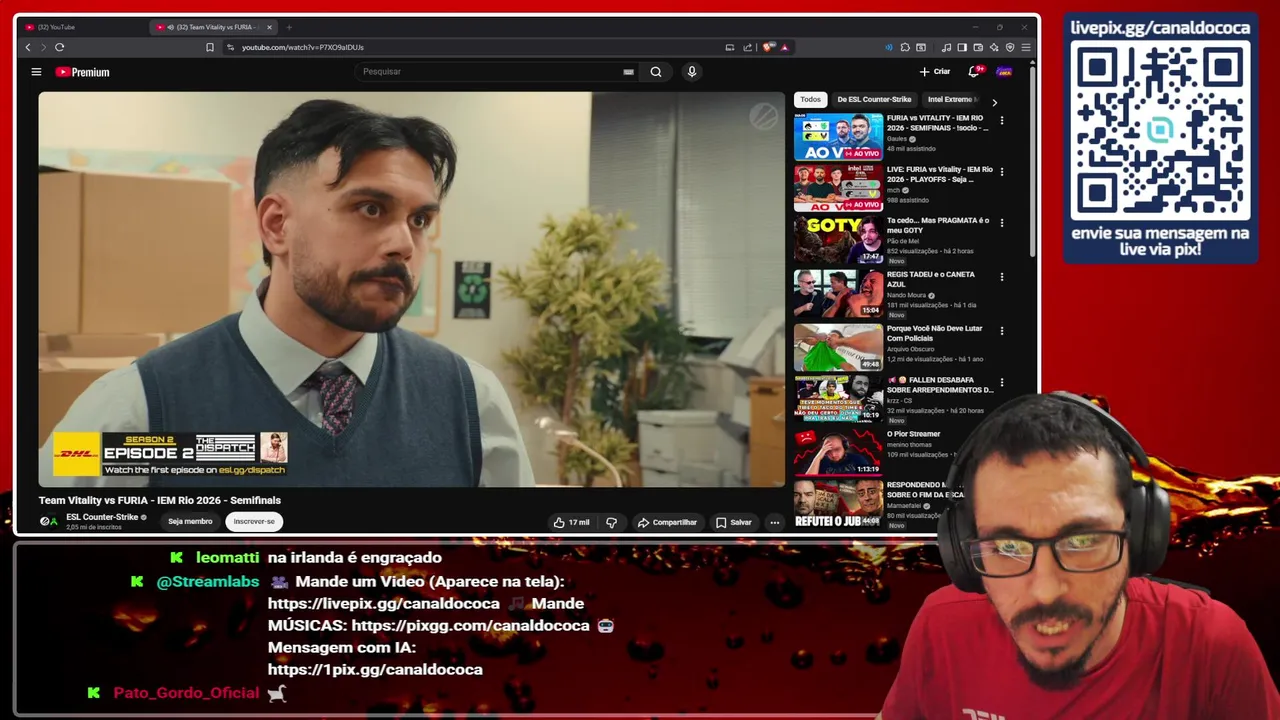Click the 'Seja membro' button
This screenshot has width=1280, height=720.
[190, 521]
